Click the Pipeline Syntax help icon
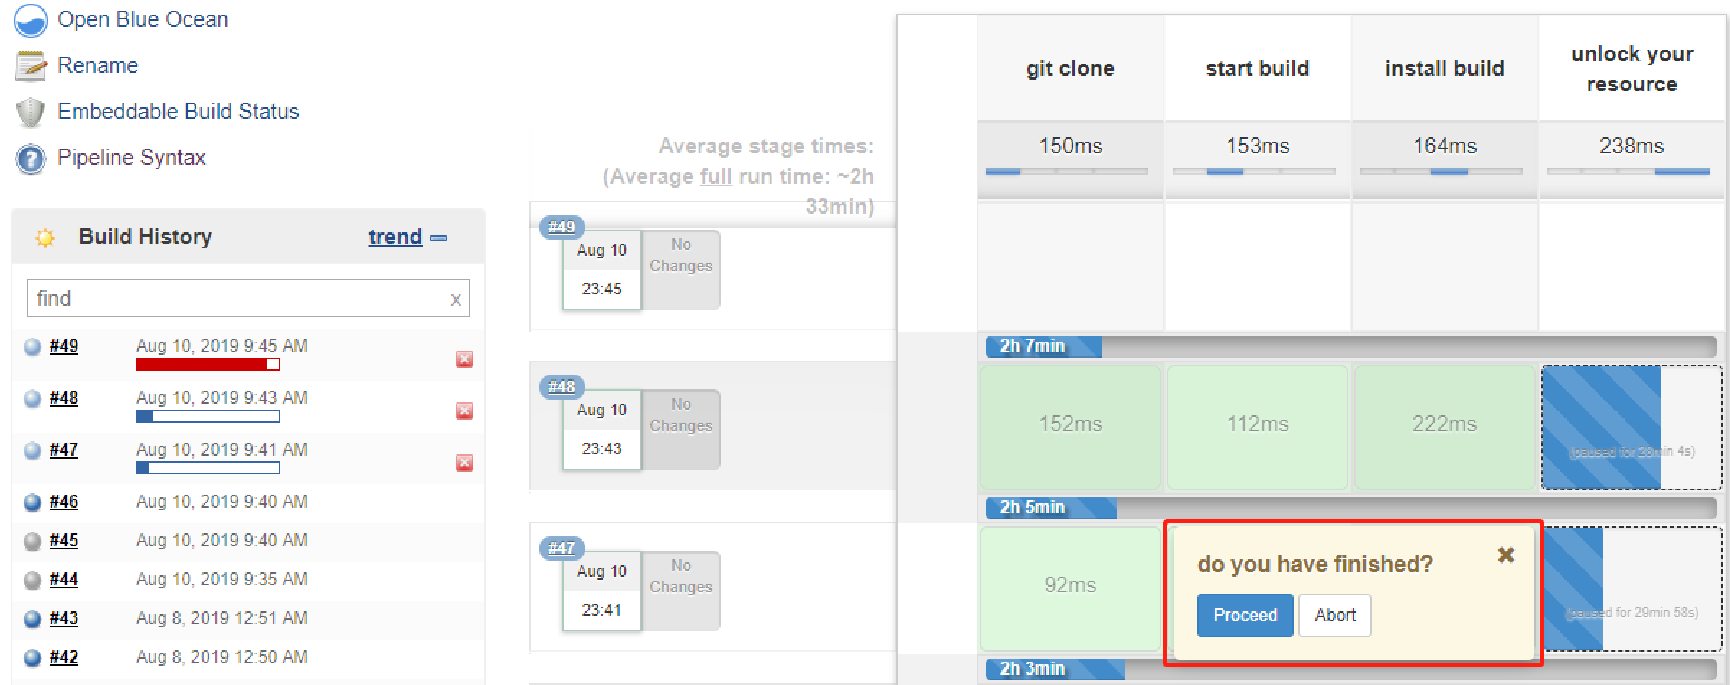This screenshot has height=685, width=1730. pos(30,158)
